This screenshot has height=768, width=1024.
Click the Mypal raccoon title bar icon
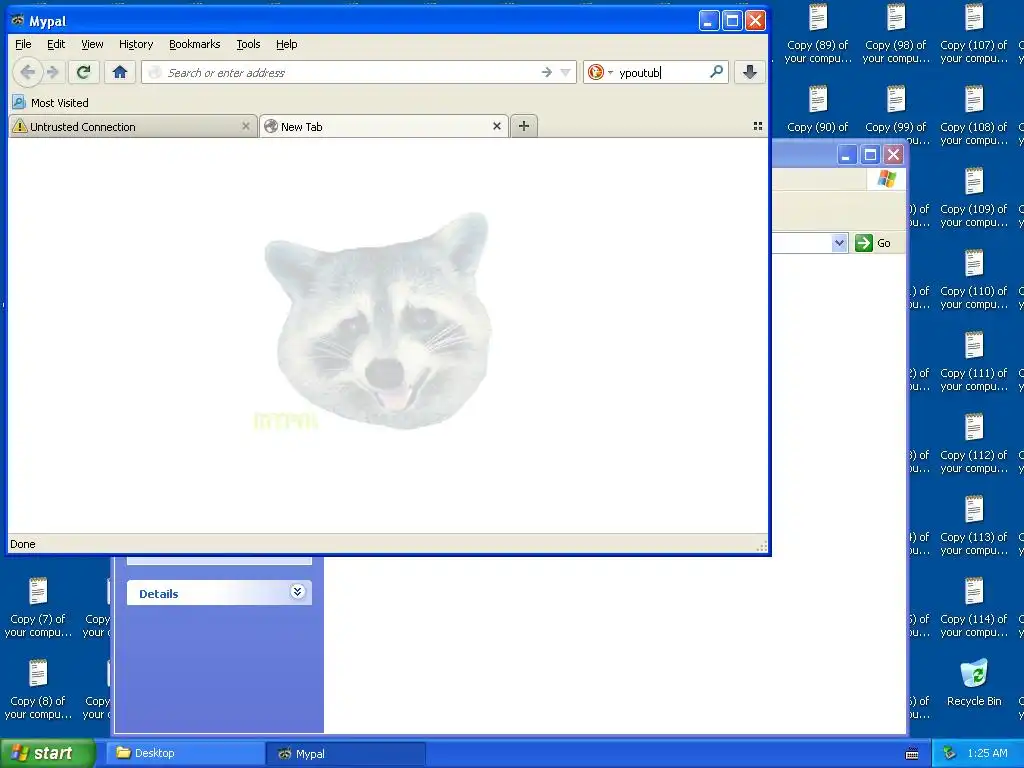[18, 20]
